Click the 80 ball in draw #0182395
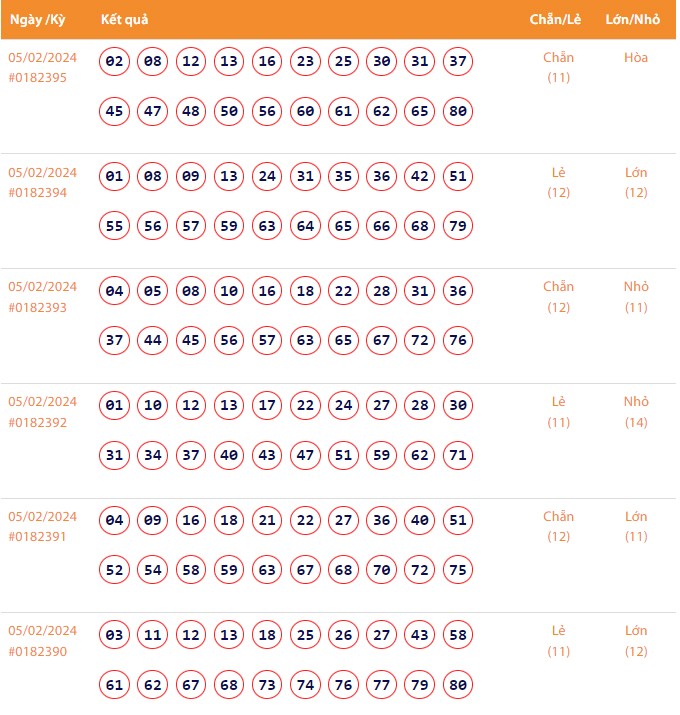Viewport: 680px width, 715px height. coord(458,111)
